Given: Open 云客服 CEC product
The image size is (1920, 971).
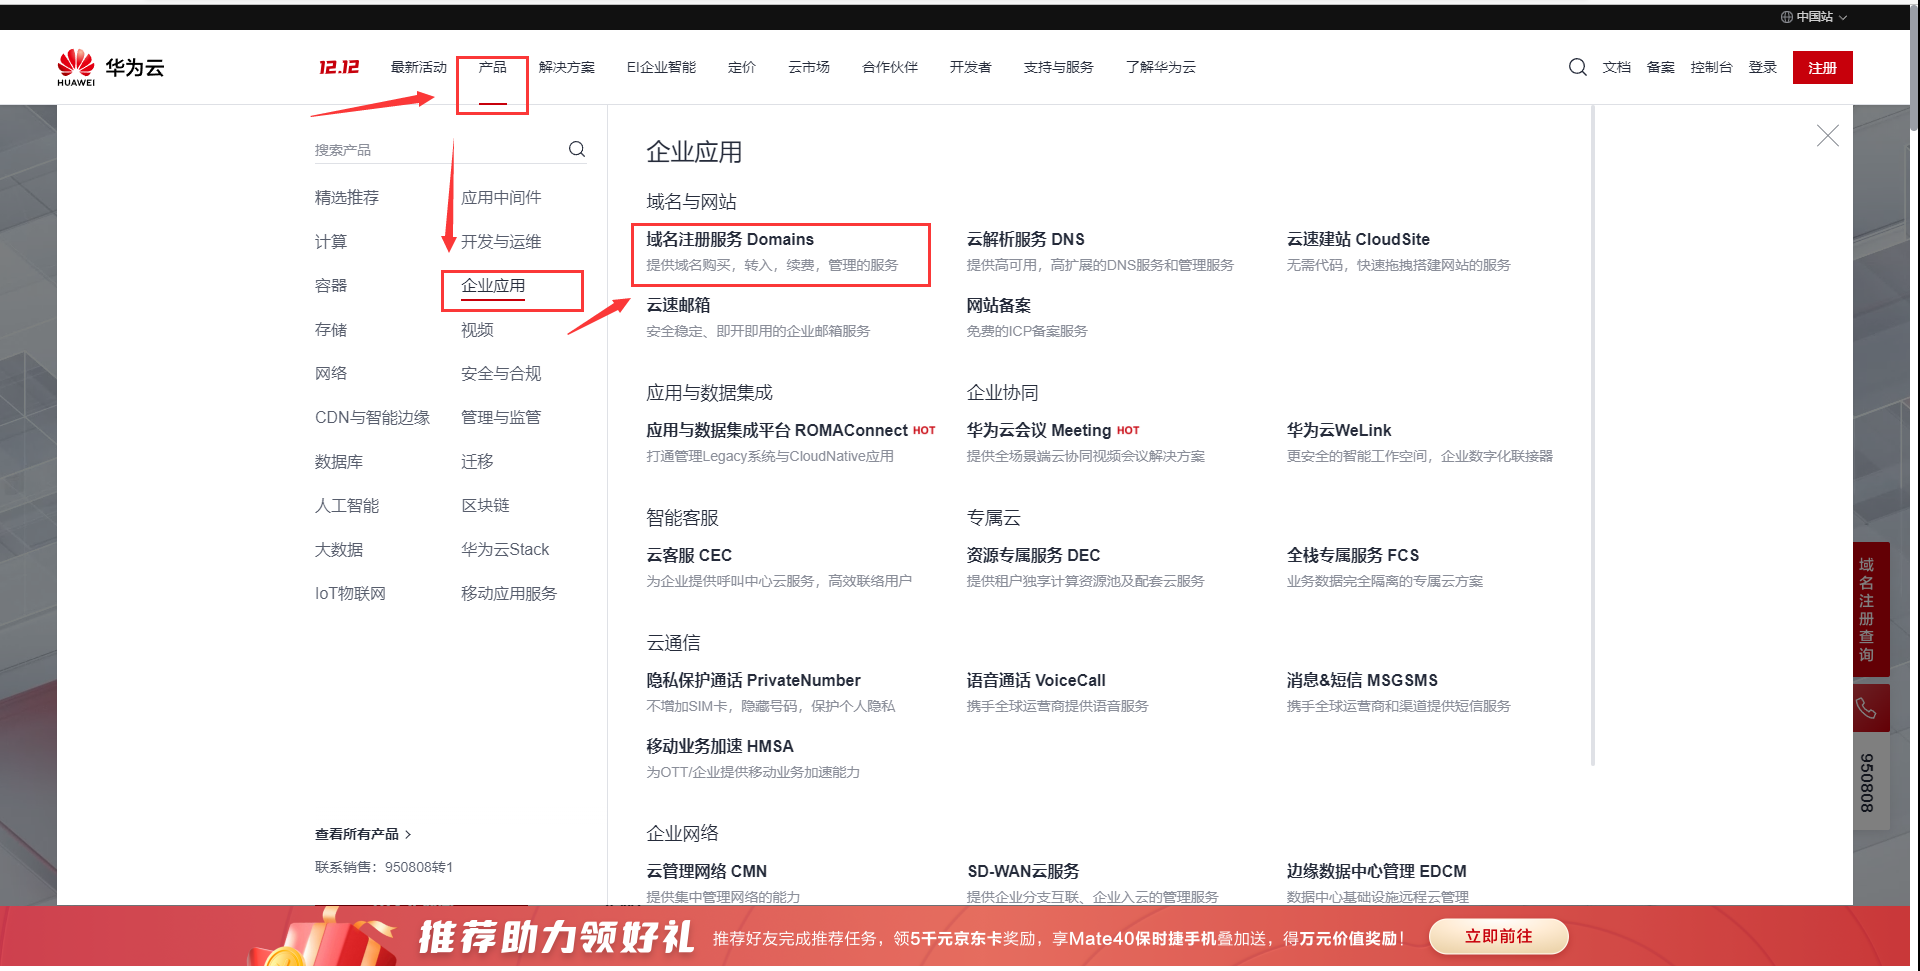Looking at the screenshot, I should [689, 556].
